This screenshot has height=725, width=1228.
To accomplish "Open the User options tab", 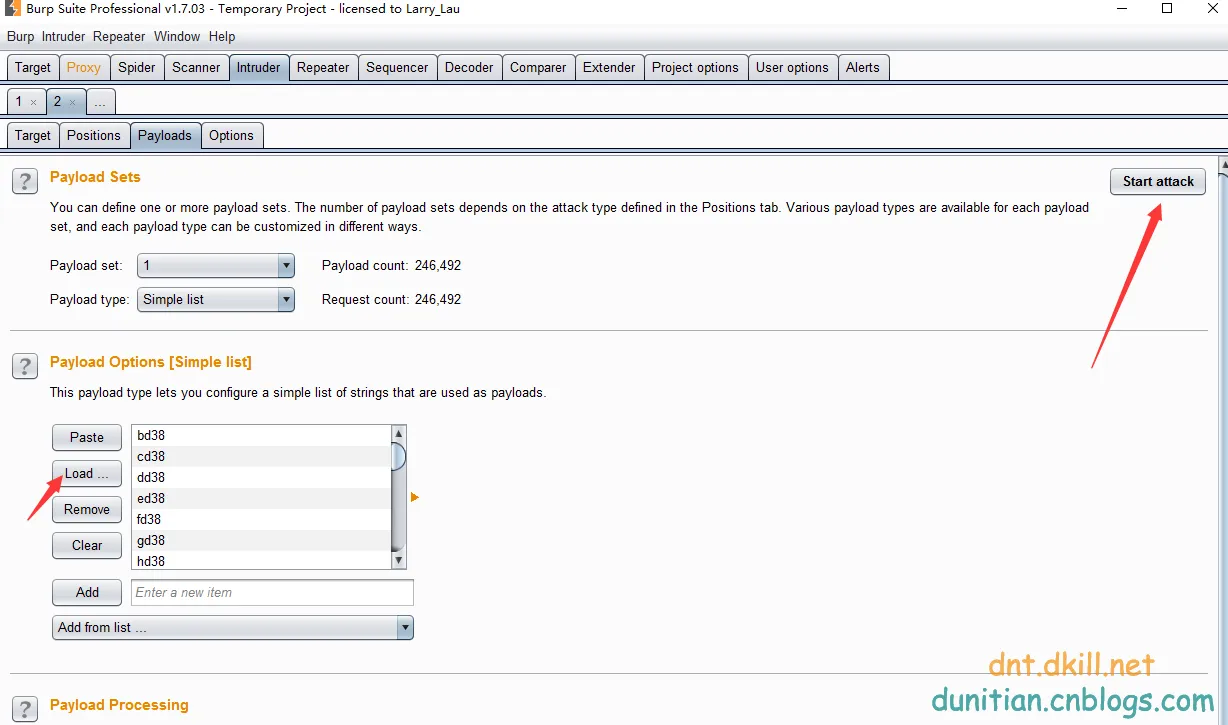I will click(792, 68).
